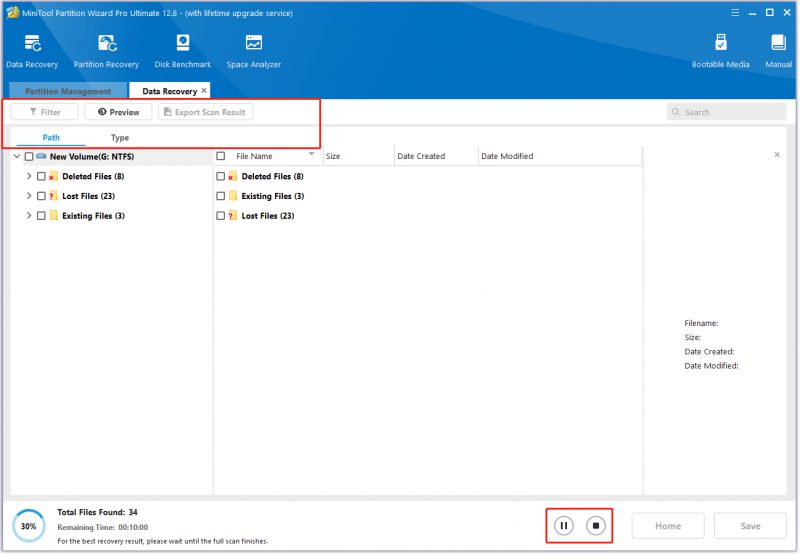The width and height of the screenshot is (800, 554).
Task: Switch to Type view tab
Action: tap(120, 138)
